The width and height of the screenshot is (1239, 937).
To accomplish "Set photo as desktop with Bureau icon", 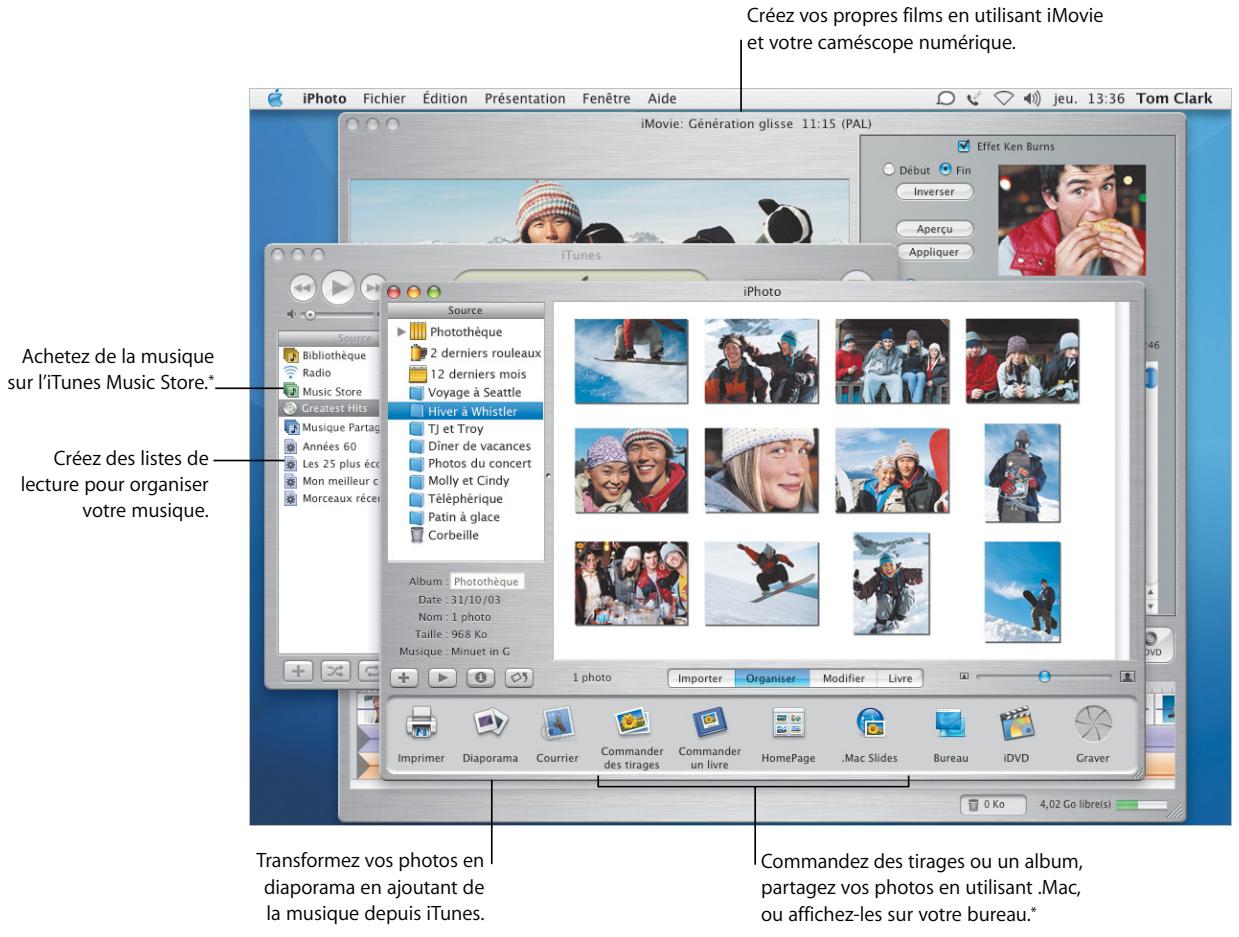I will tap(950, 722).
